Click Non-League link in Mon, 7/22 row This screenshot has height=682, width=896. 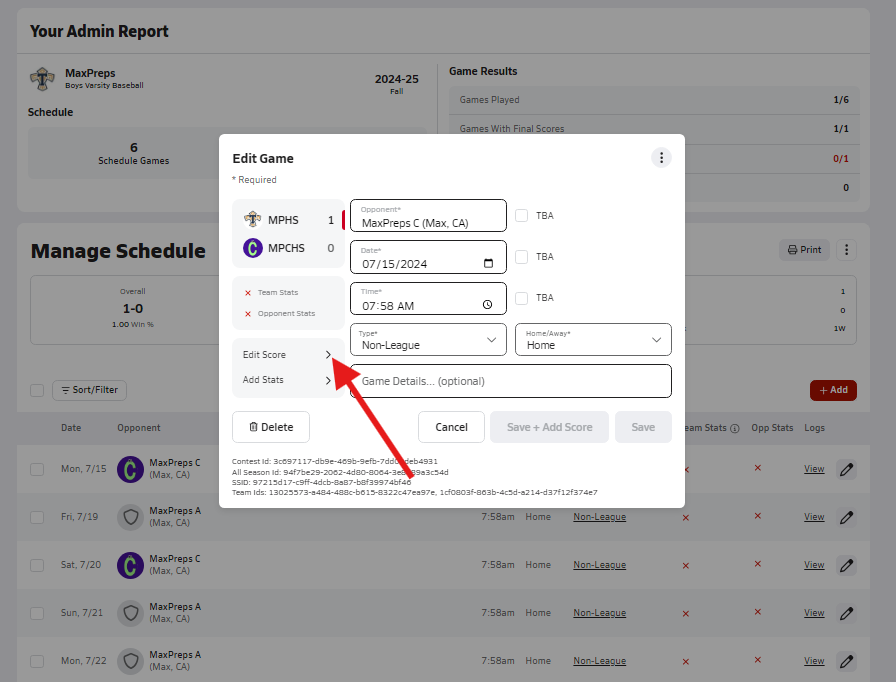[x=599, y=661]
